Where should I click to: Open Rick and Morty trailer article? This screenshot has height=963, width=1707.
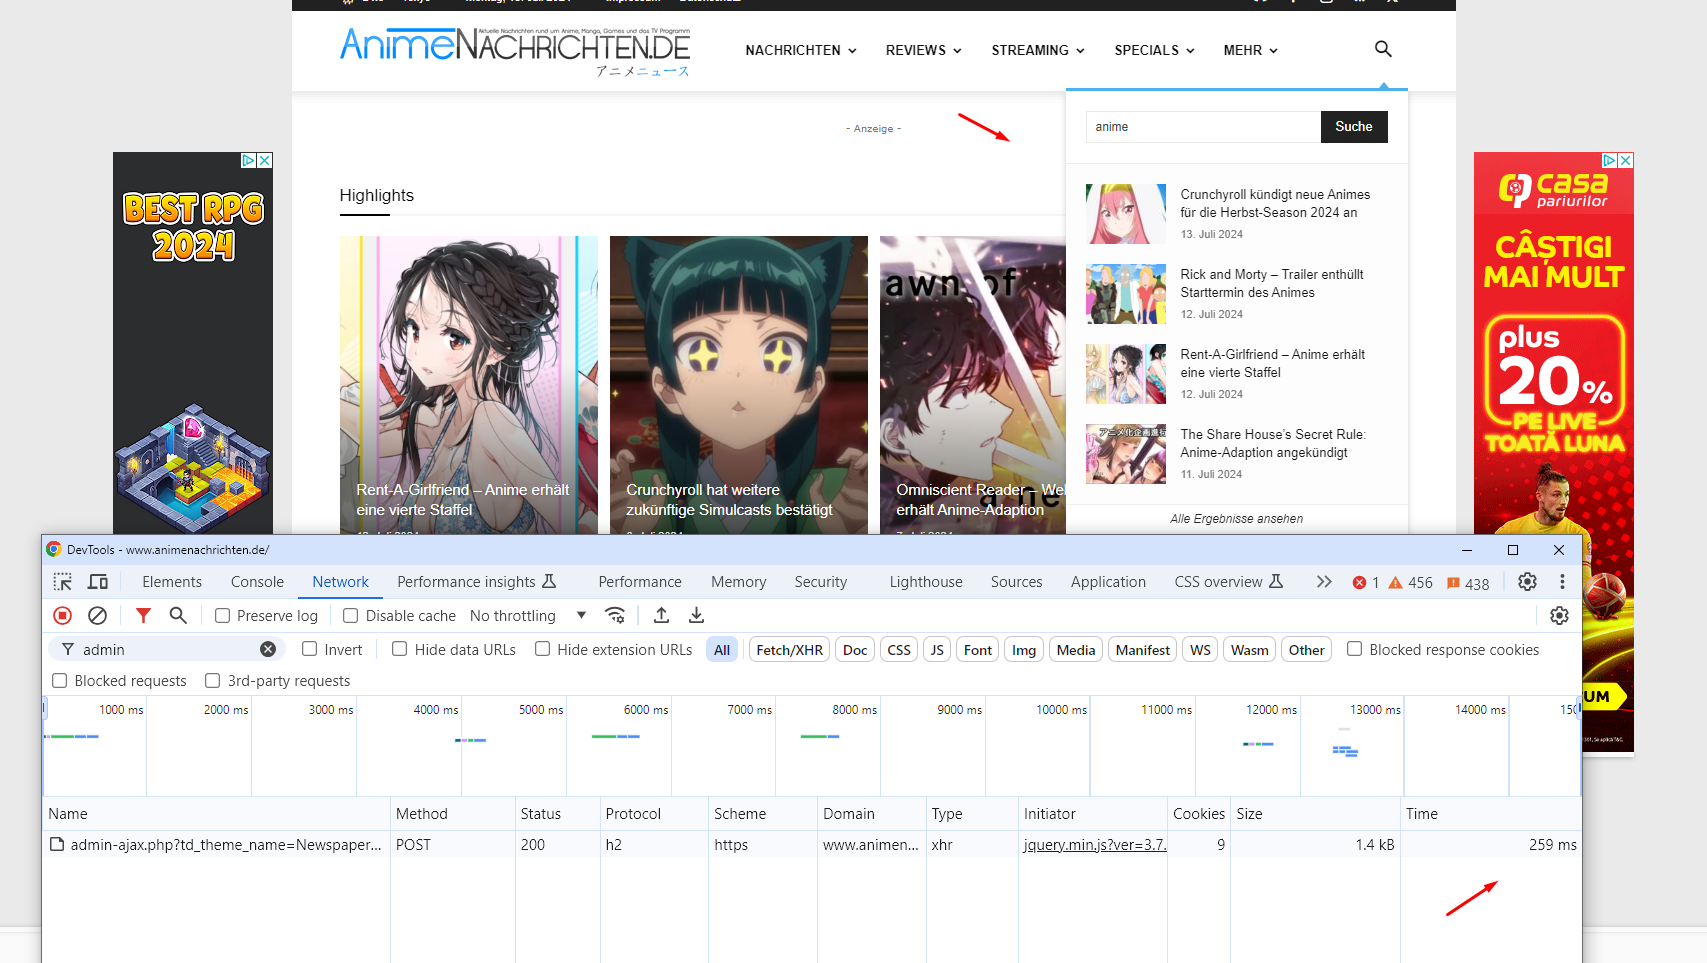pos(1272,283)
